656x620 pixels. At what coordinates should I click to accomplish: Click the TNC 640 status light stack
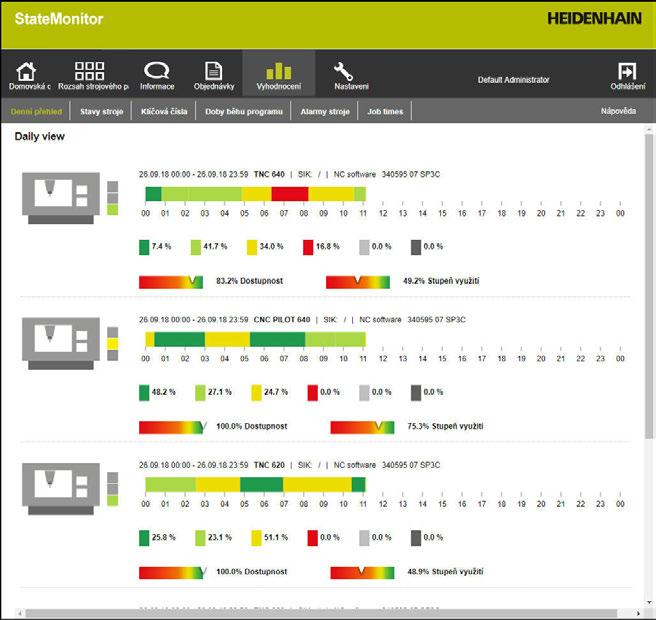(x=113, y=198)
